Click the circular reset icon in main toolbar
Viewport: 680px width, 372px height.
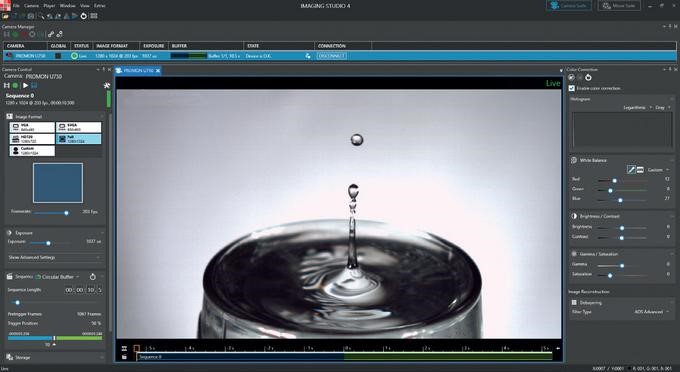(84, 16)
